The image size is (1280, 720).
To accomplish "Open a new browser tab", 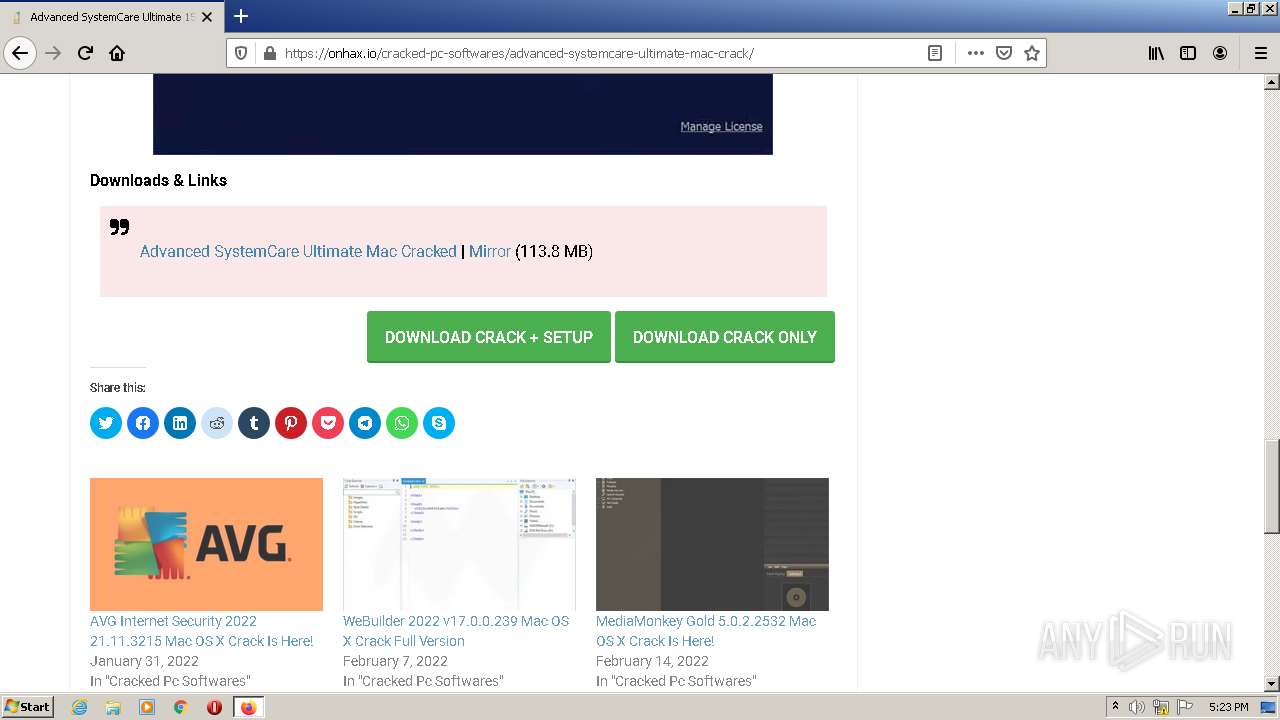I will point(241,16).
